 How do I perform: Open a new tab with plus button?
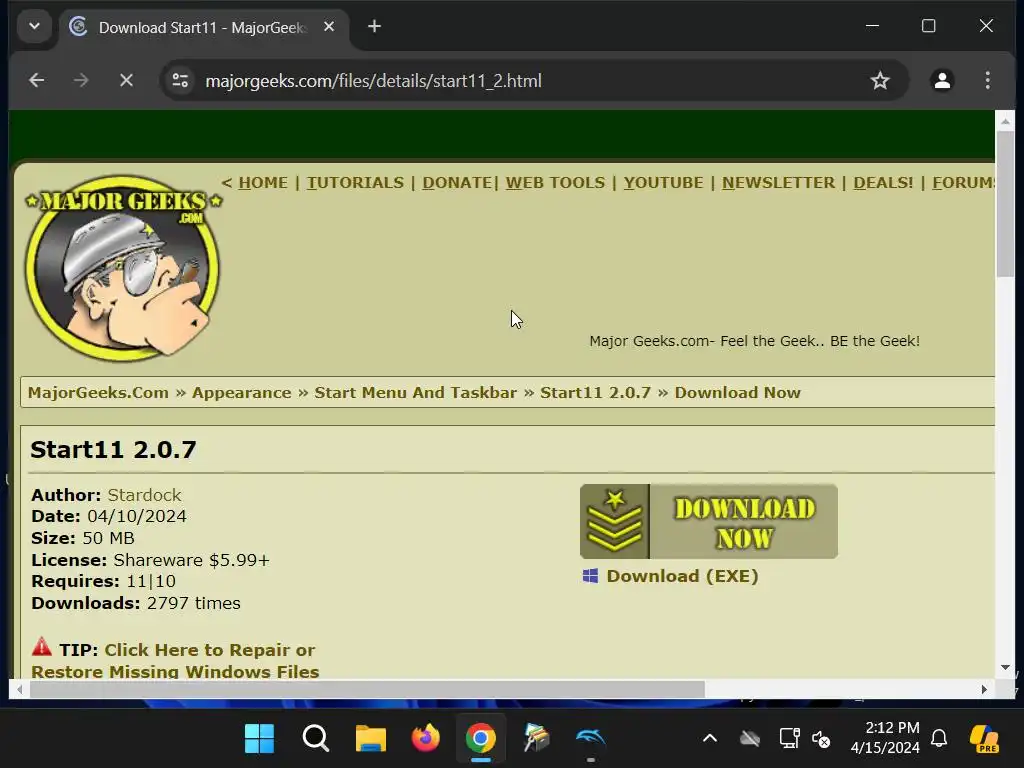click(374, 27)
